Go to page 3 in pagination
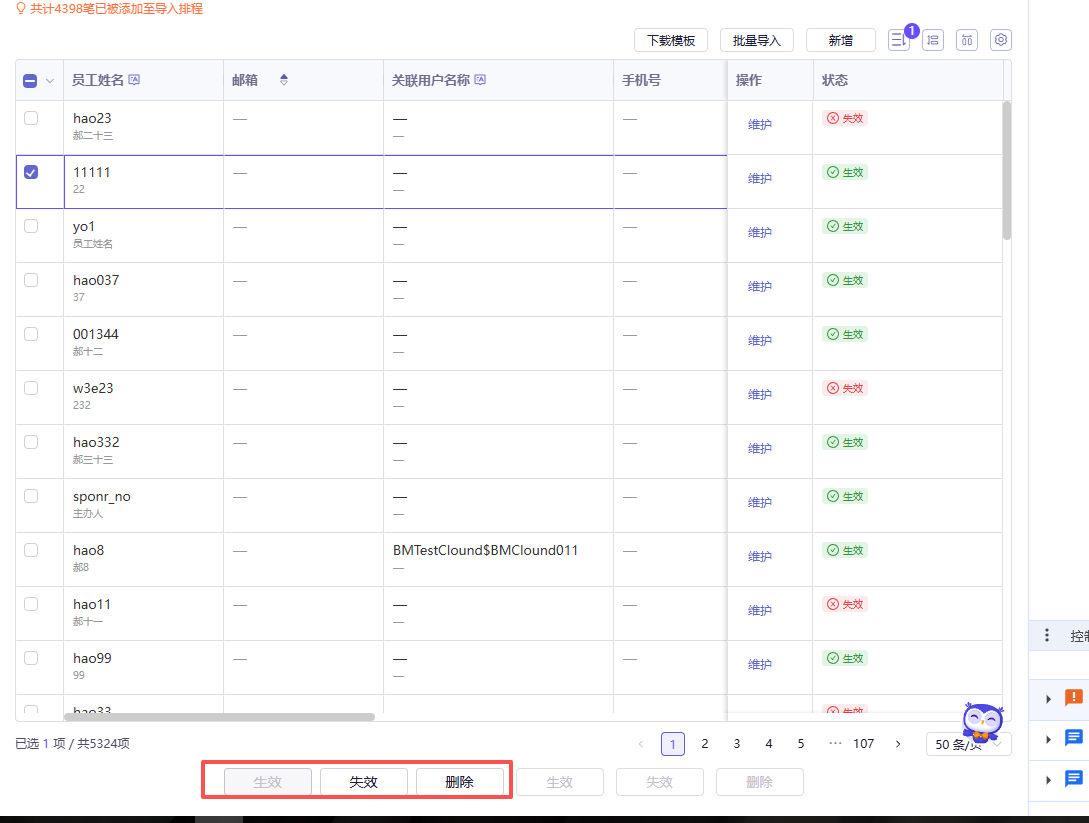The width and height of the screenshot is (1089, 823). pos(737,744)
